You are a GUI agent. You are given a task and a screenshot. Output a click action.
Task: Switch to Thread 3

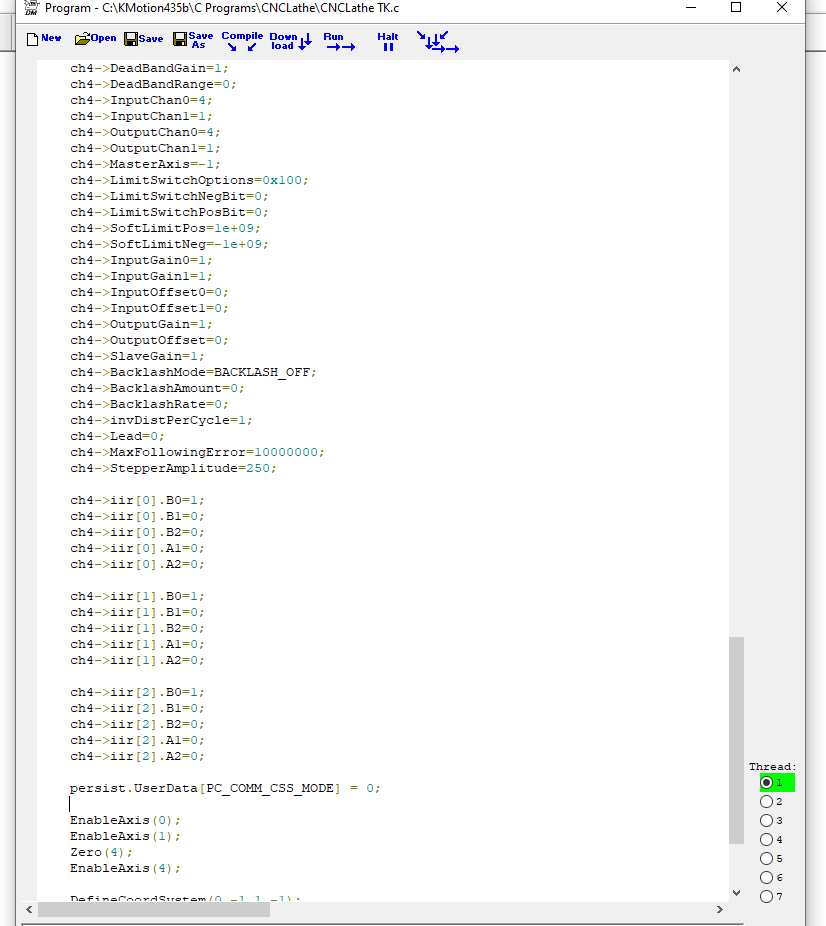coord(767,820)
